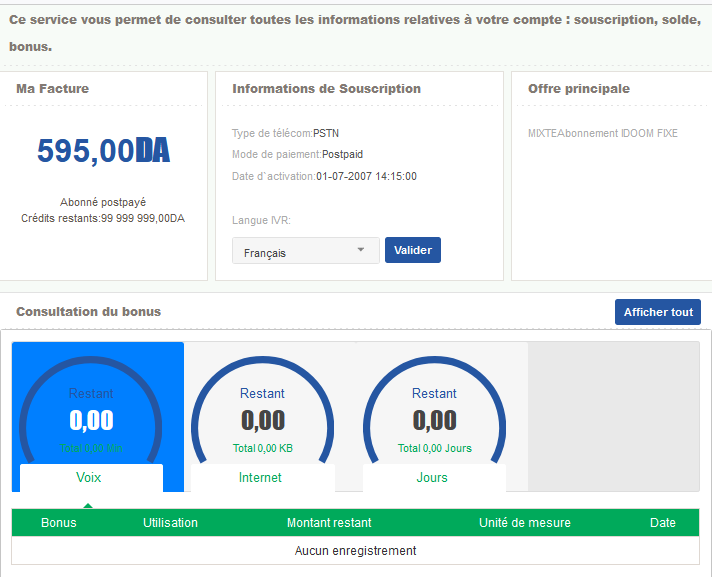Click the Ma Facture panel heading
Screen dimensions: 712x577
click(x=52, y=89)
